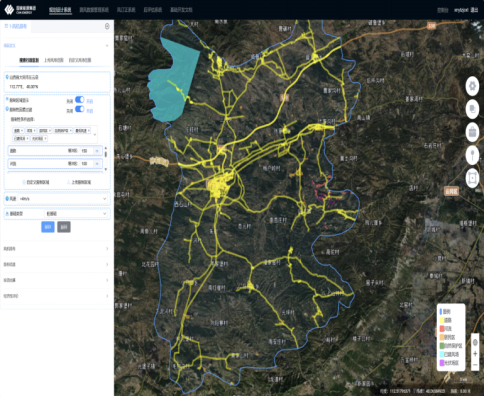
Task: Toggle the first restricted area display switch
Action: pos(80,100)
